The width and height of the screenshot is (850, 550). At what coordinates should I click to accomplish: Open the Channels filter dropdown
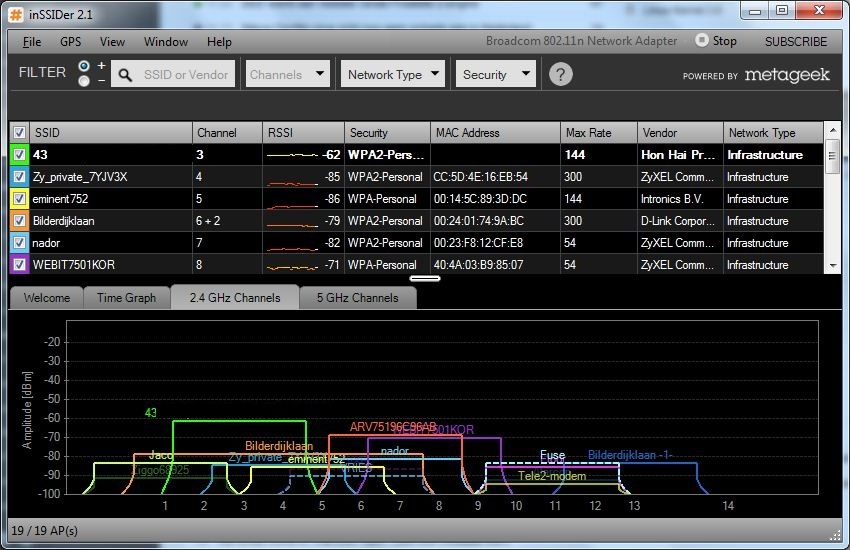[287, 75]
